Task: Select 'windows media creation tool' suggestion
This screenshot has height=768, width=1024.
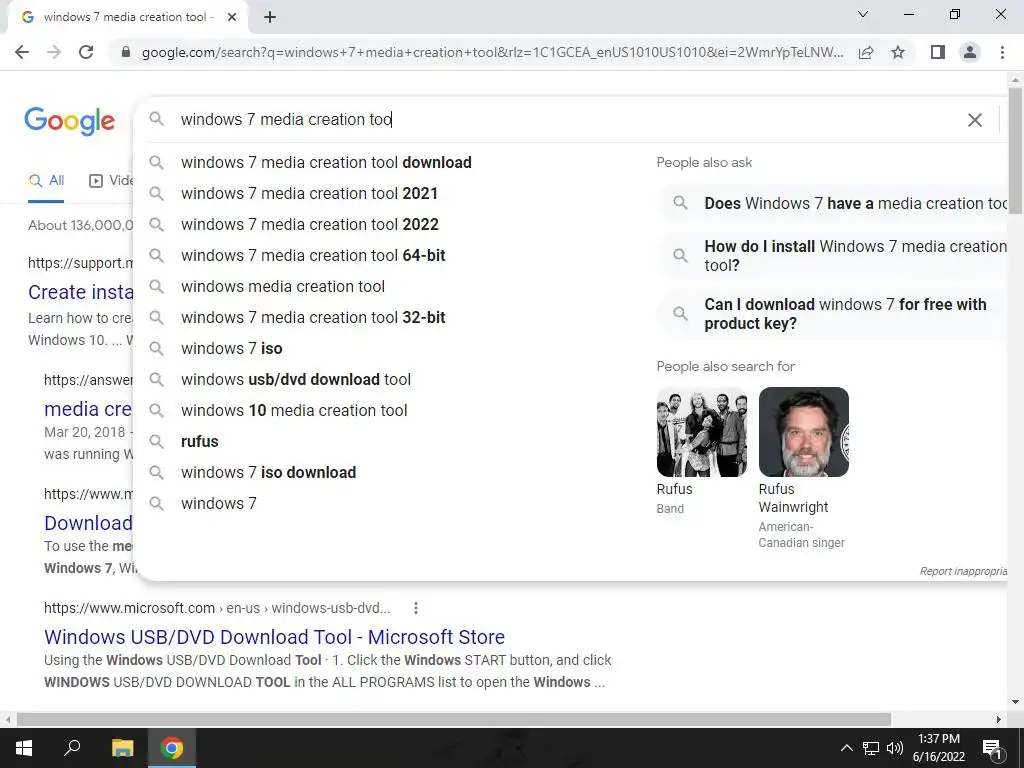Action: pyautogui.click(x=283, y=287)
